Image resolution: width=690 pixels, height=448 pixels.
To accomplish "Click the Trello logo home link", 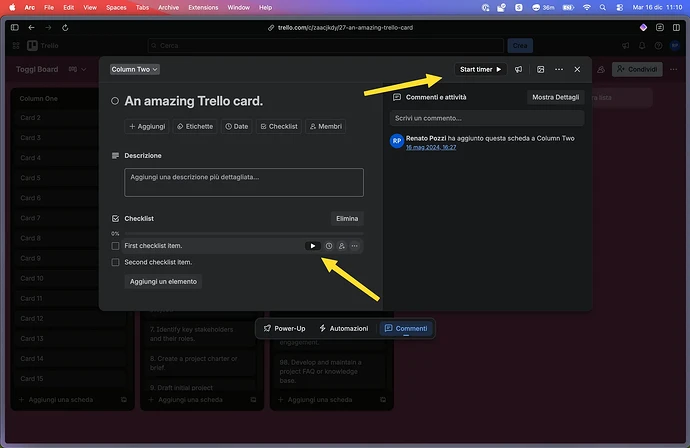I will click(x=43, y=46).
